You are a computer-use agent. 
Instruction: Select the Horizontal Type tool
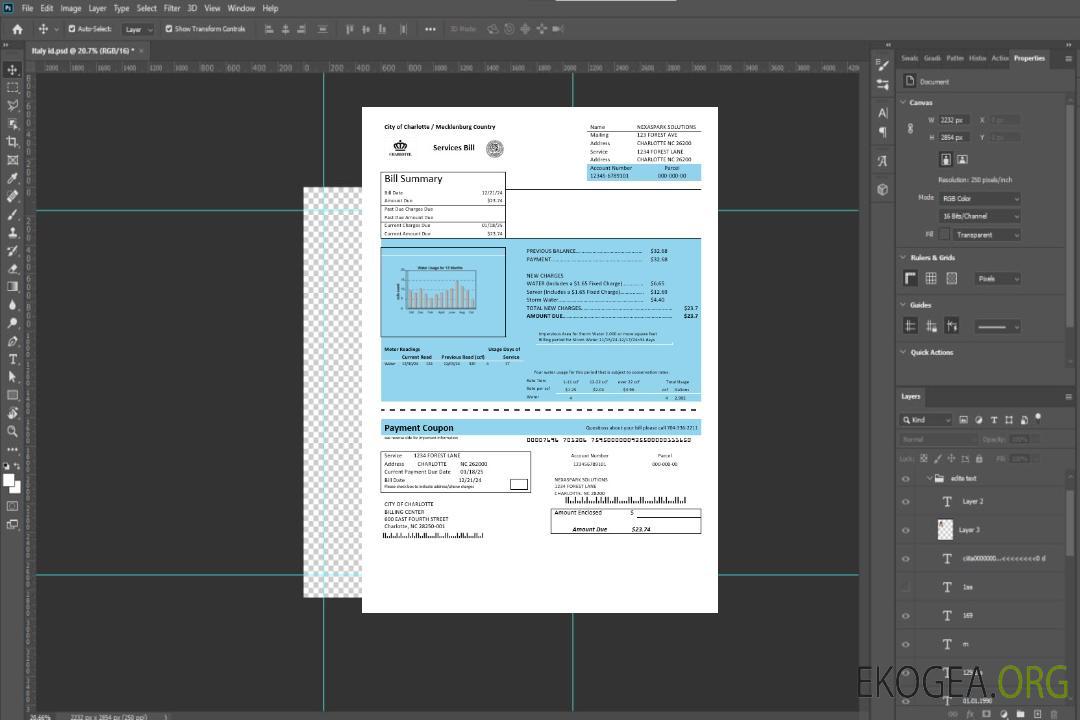[x=13, y=359]
